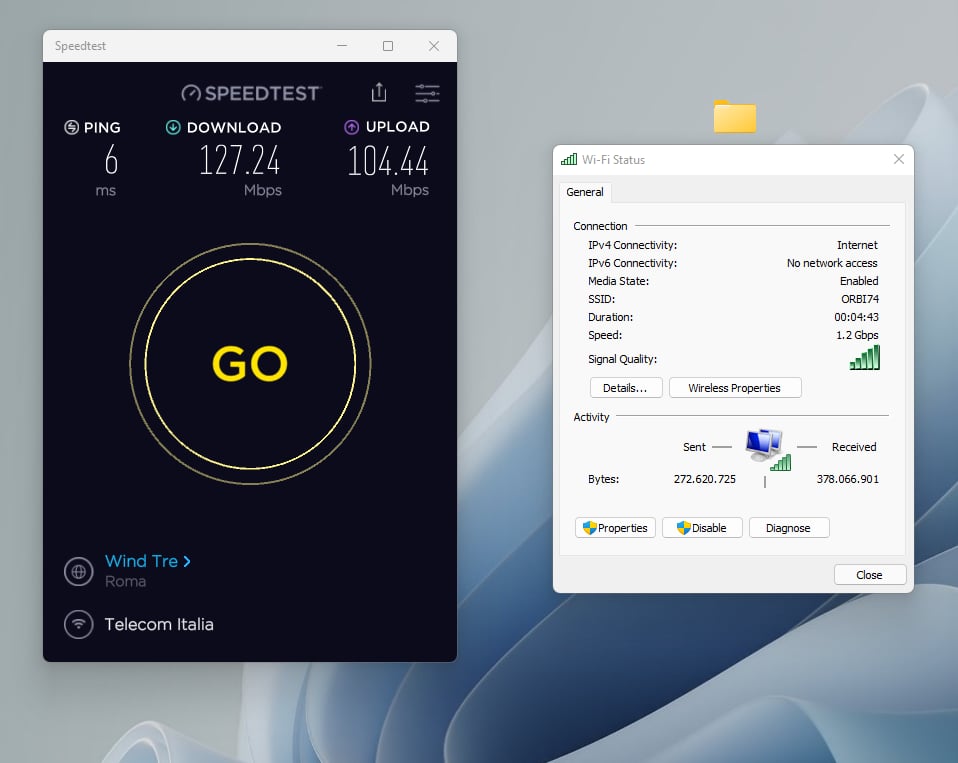Disable the Wi-Fi adapter

click(702, 528)
